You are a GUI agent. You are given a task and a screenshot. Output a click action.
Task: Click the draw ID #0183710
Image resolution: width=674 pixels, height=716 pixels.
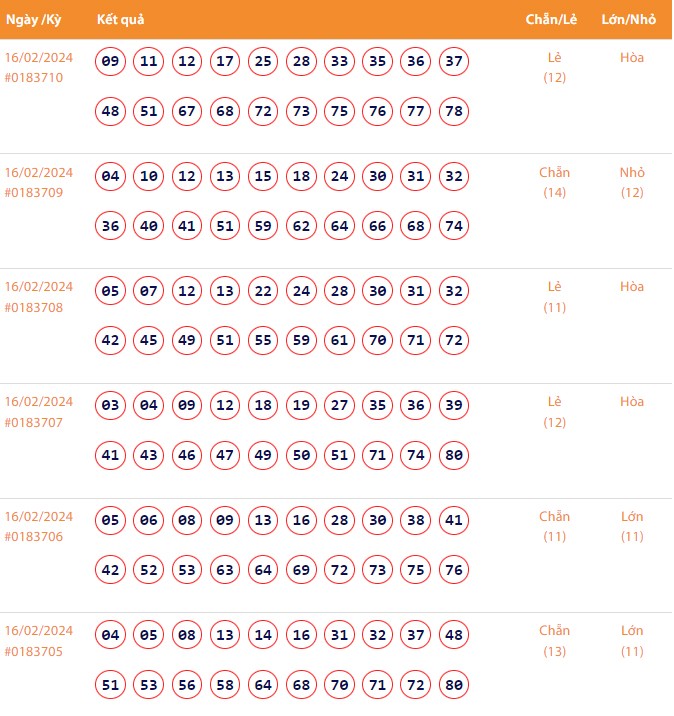(34, 78)
